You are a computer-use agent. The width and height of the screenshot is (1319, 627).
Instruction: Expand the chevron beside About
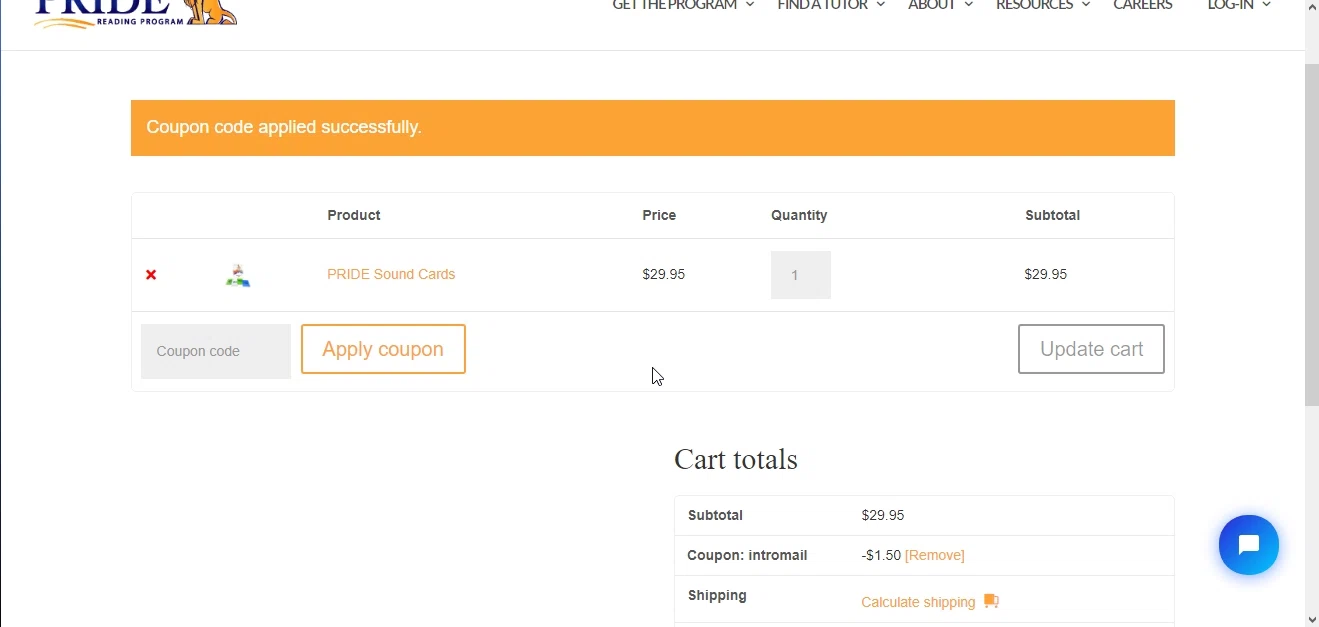[x=968, y=5]
